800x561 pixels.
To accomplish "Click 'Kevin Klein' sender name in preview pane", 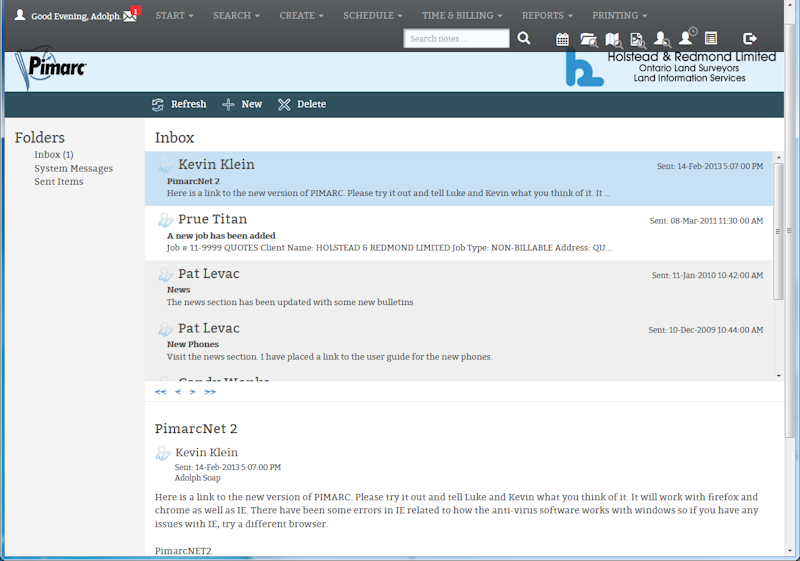I will coord(206,452).
